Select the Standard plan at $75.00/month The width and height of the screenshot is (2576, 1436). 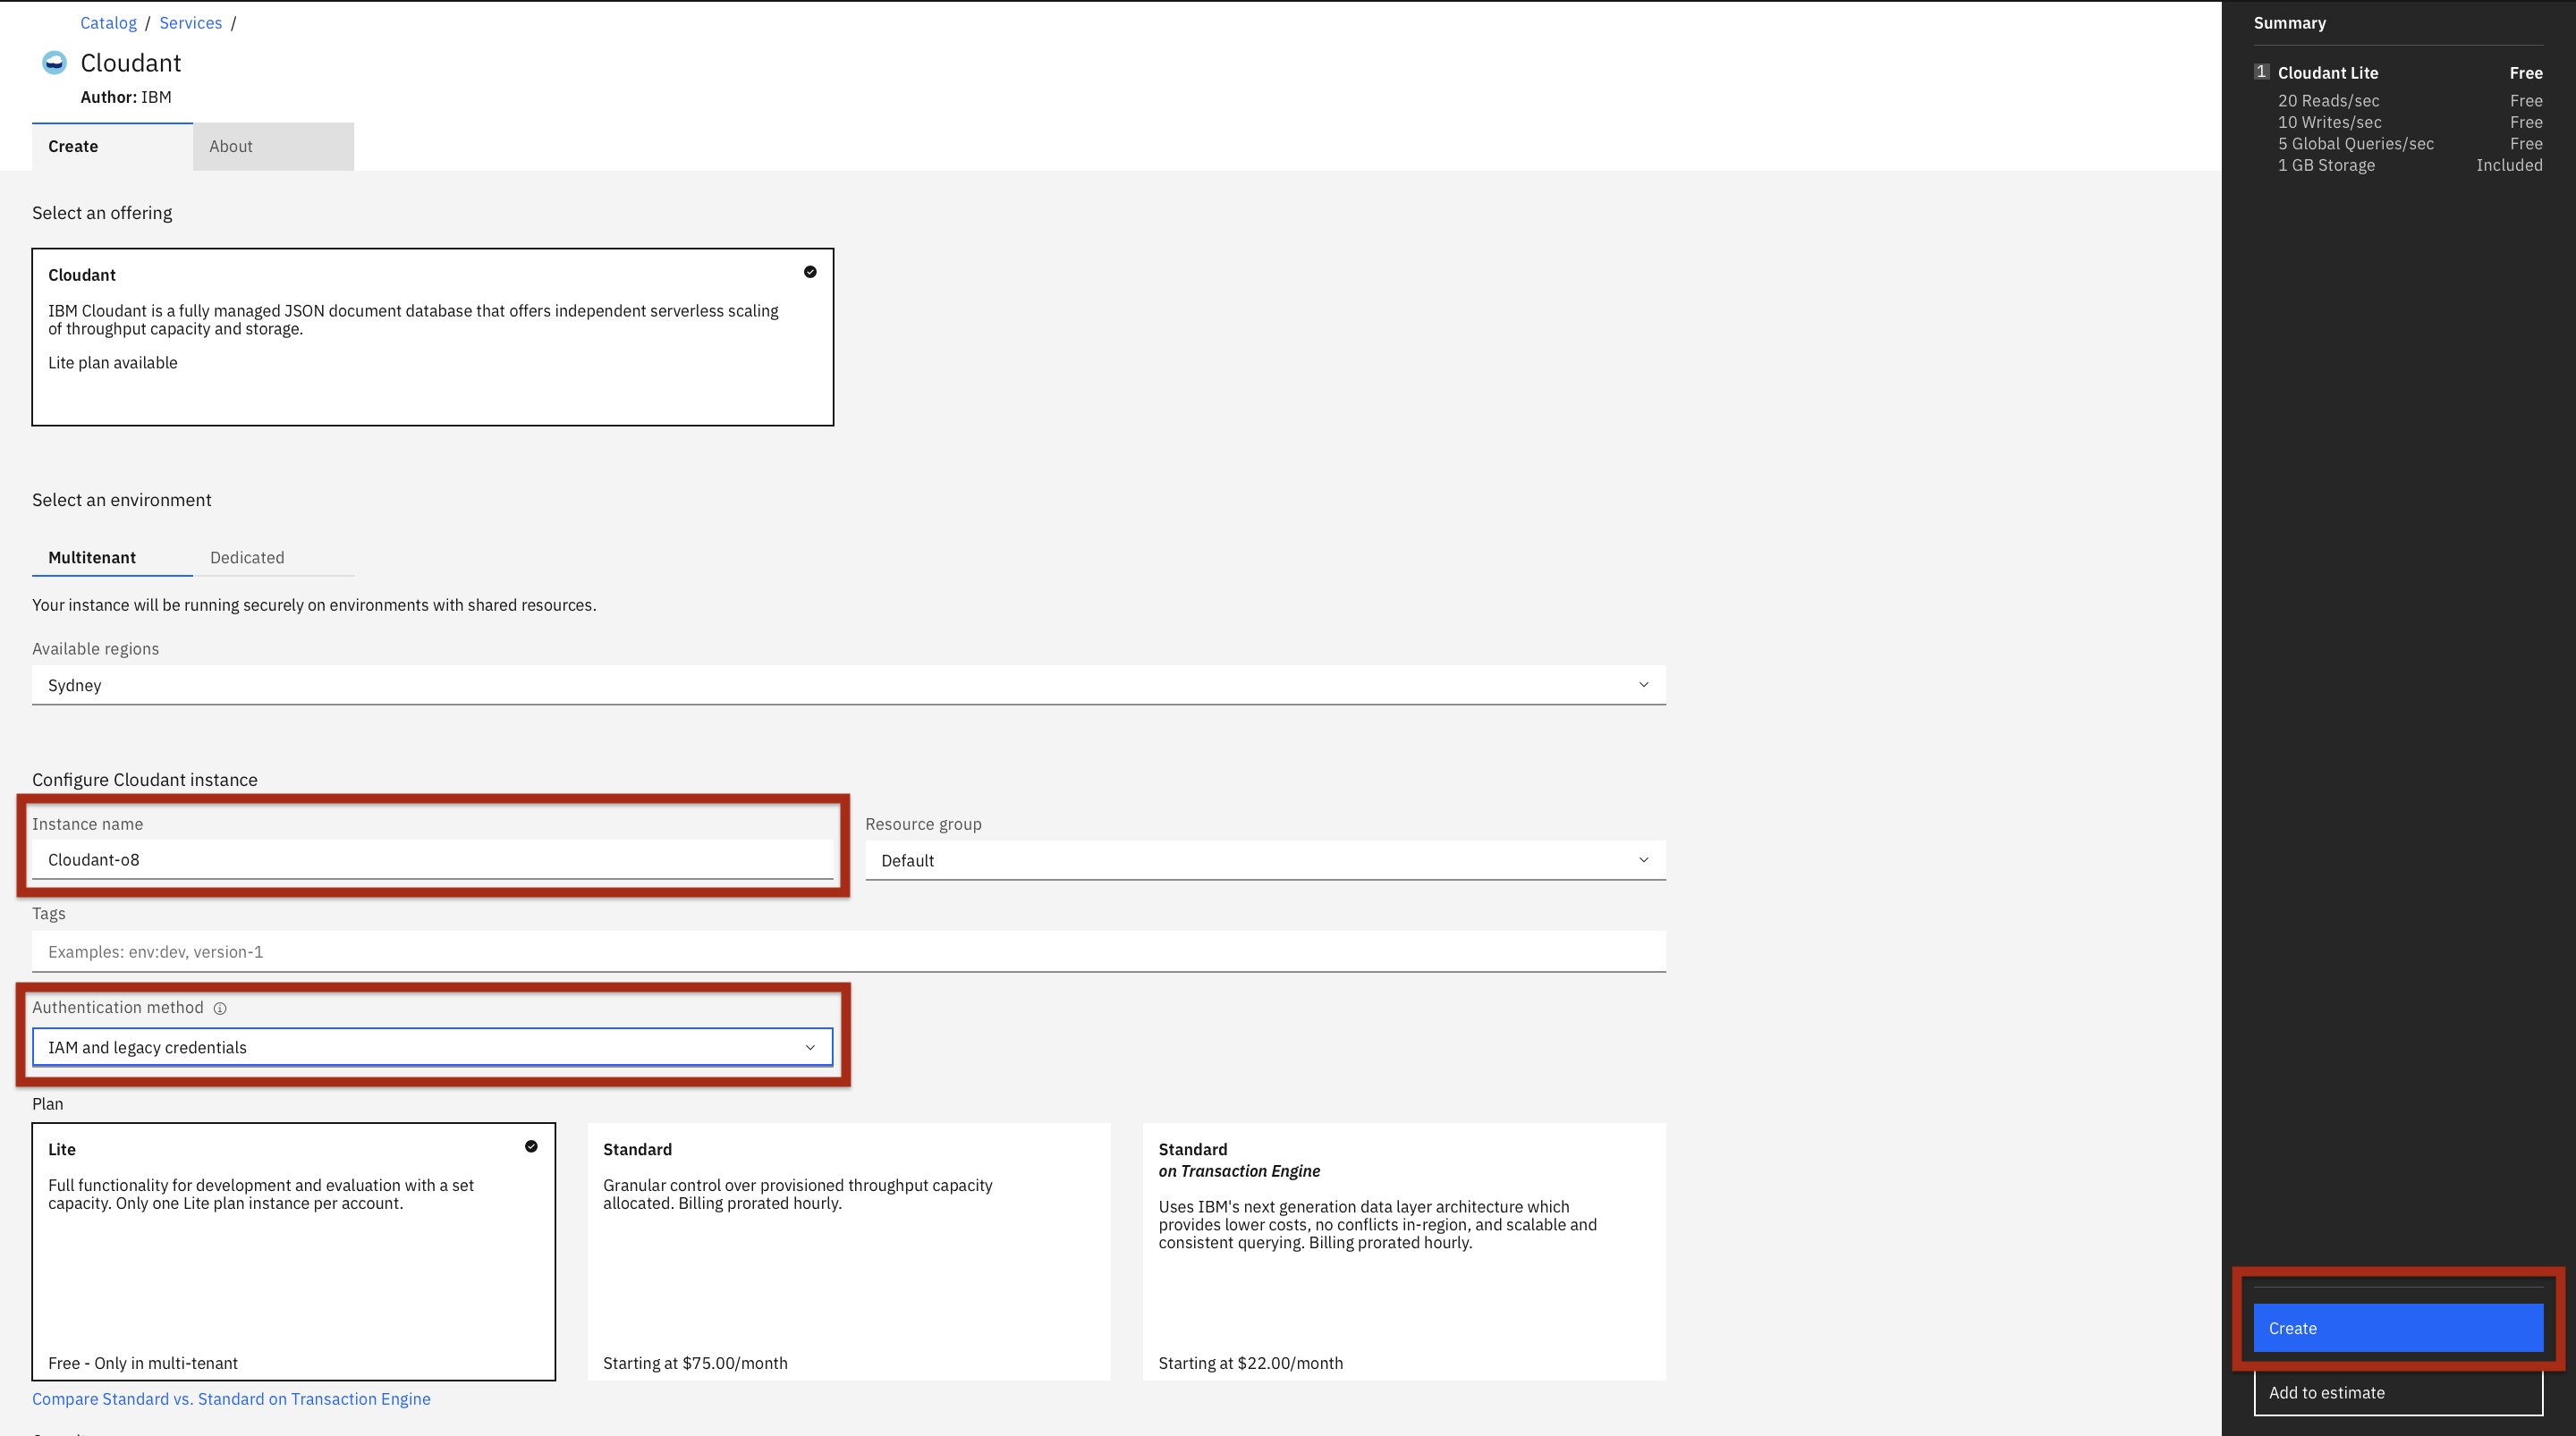click(849, 1252)
